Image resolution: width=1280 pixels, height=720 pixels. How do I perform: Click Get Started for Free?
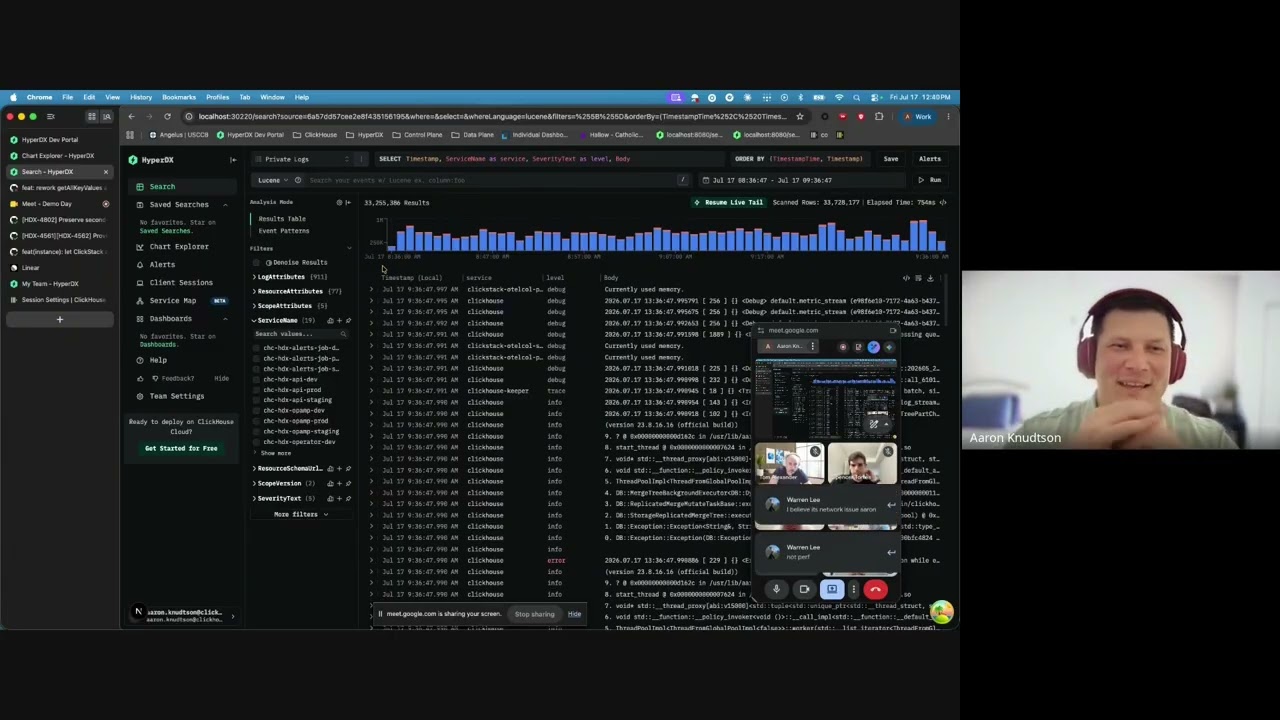181,448
